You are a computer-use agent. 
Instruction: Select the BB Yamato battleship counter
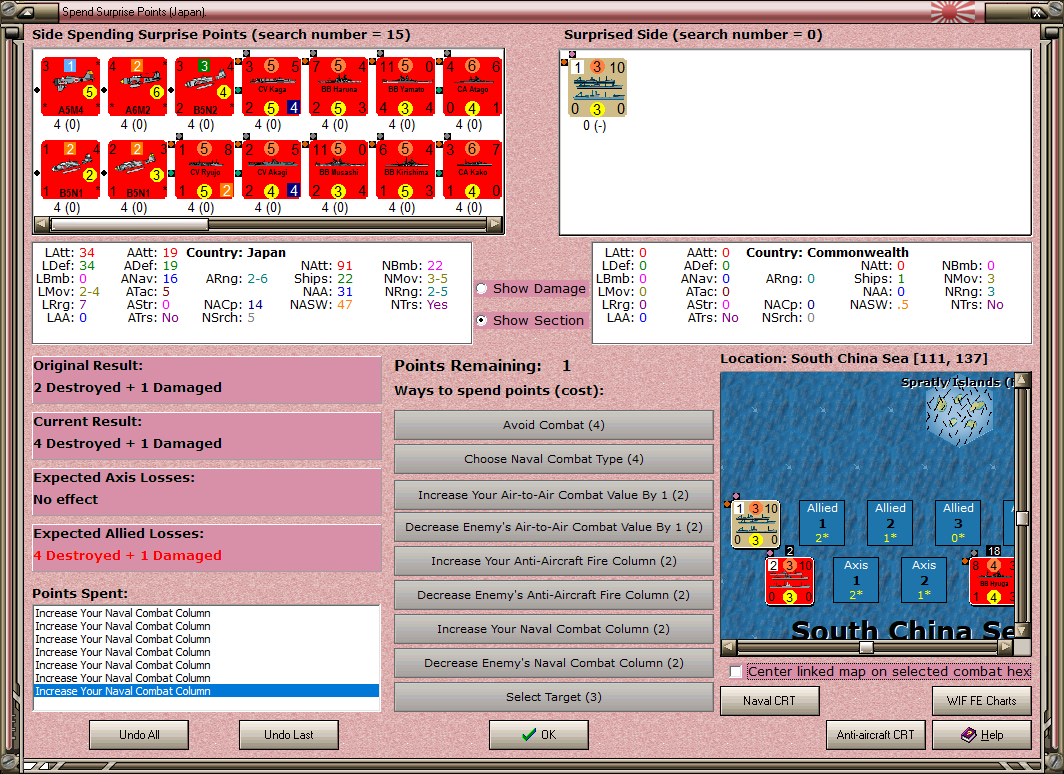[406, 87]
